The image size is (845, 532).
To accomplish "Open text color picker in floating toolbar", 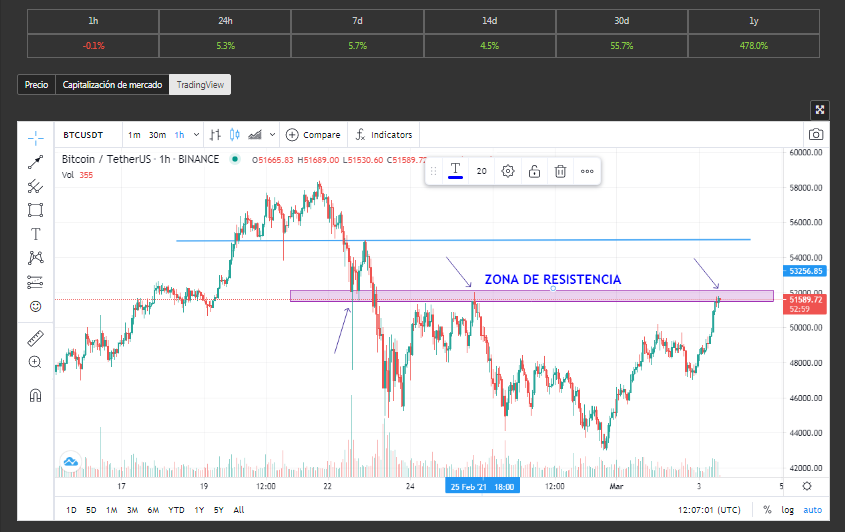I will (x=455, y=171).
